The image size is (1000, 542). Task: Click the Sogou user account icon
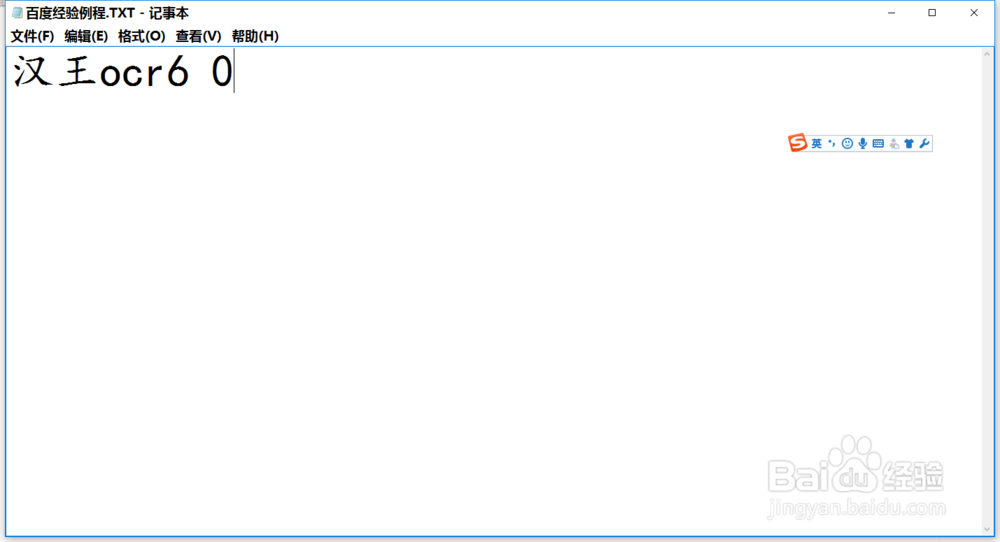pyautogui.click(x=894, y=143)
